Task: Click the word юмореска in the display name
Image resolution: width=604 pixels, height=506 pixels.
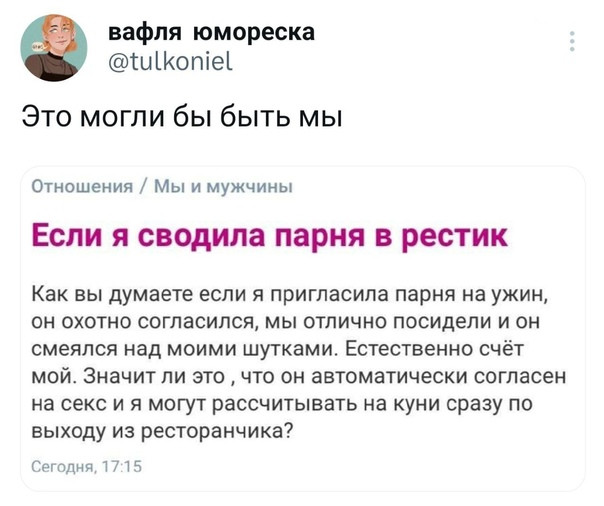Action: 253,33
